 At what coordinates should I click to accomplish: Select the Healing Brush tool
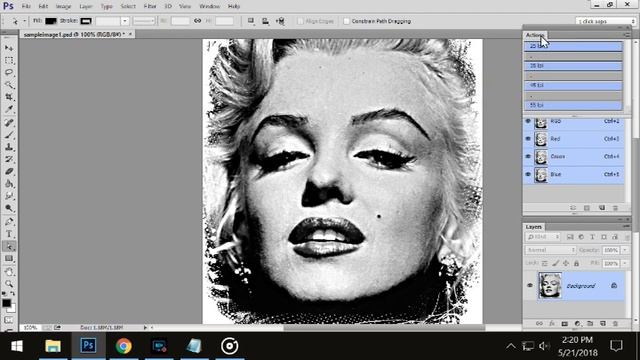tap(9, 122)
